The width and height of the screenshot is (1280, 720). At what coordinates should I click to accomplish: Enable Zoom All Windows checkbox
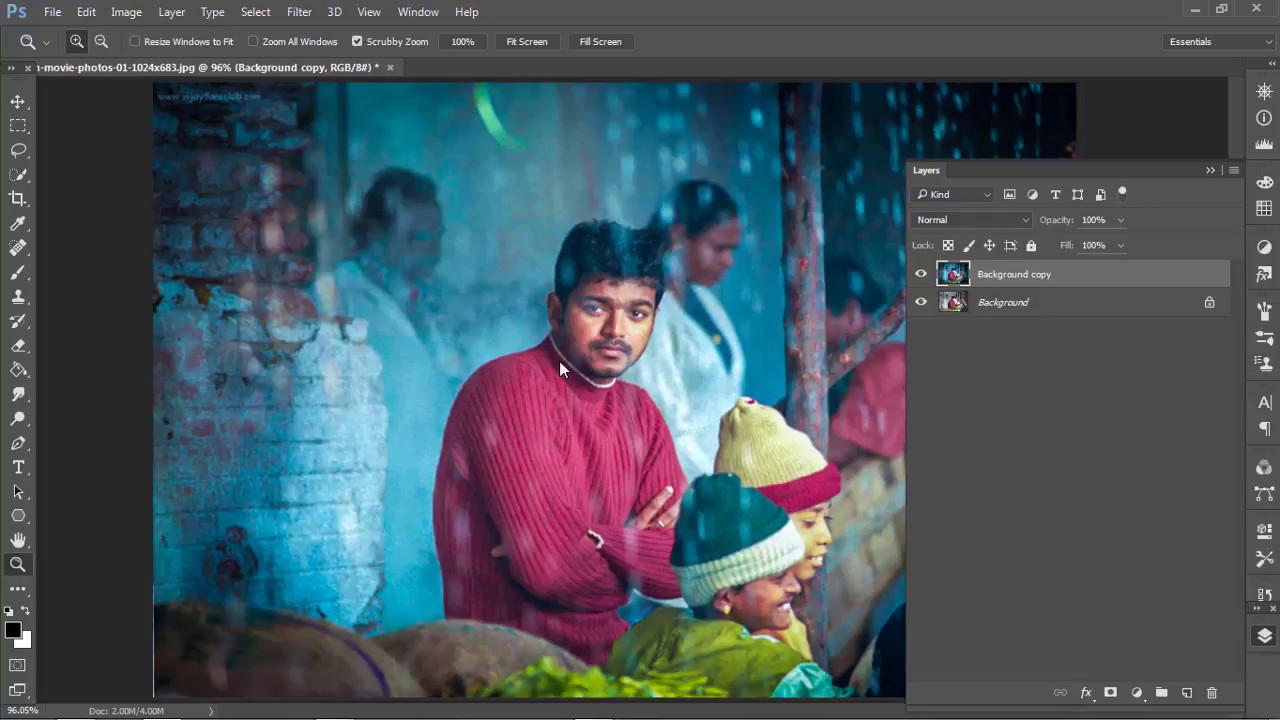point(253,42)
